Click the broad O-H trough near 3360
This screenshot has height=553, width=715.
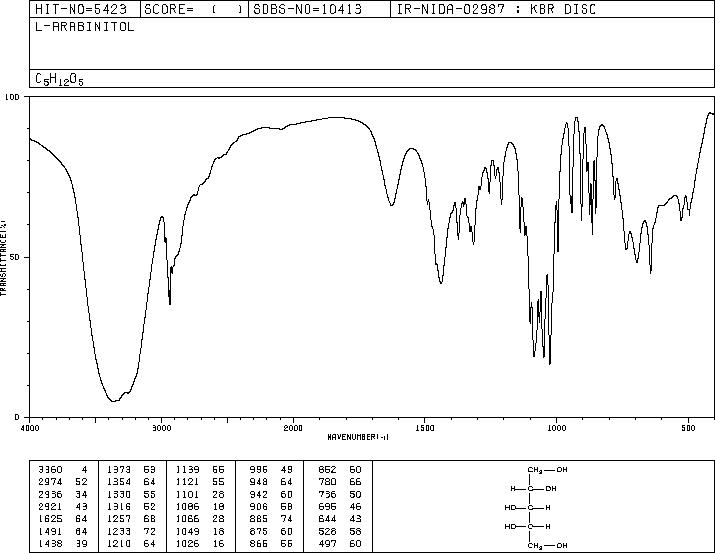pyautogui.click(x=114, y=400)
